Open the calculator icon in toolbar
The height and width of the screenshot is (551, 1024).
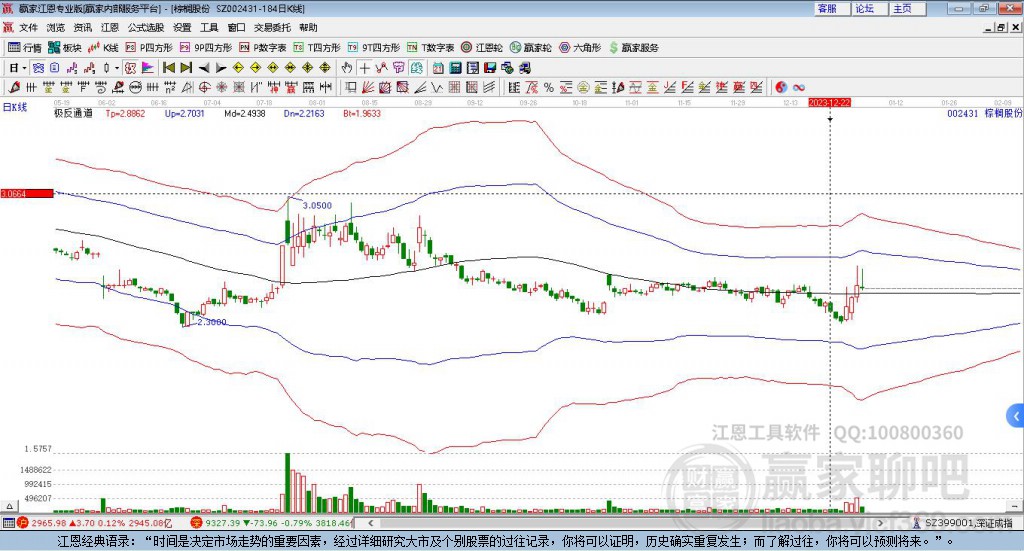(x=455, y=68)
